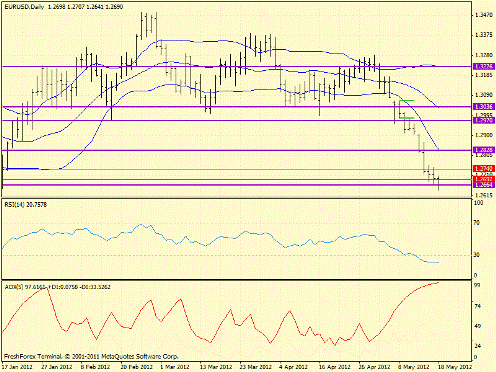Click the 27 Jan 2012 date label
Viewport: 496px width, 372px height.
(x=57, y=367)
